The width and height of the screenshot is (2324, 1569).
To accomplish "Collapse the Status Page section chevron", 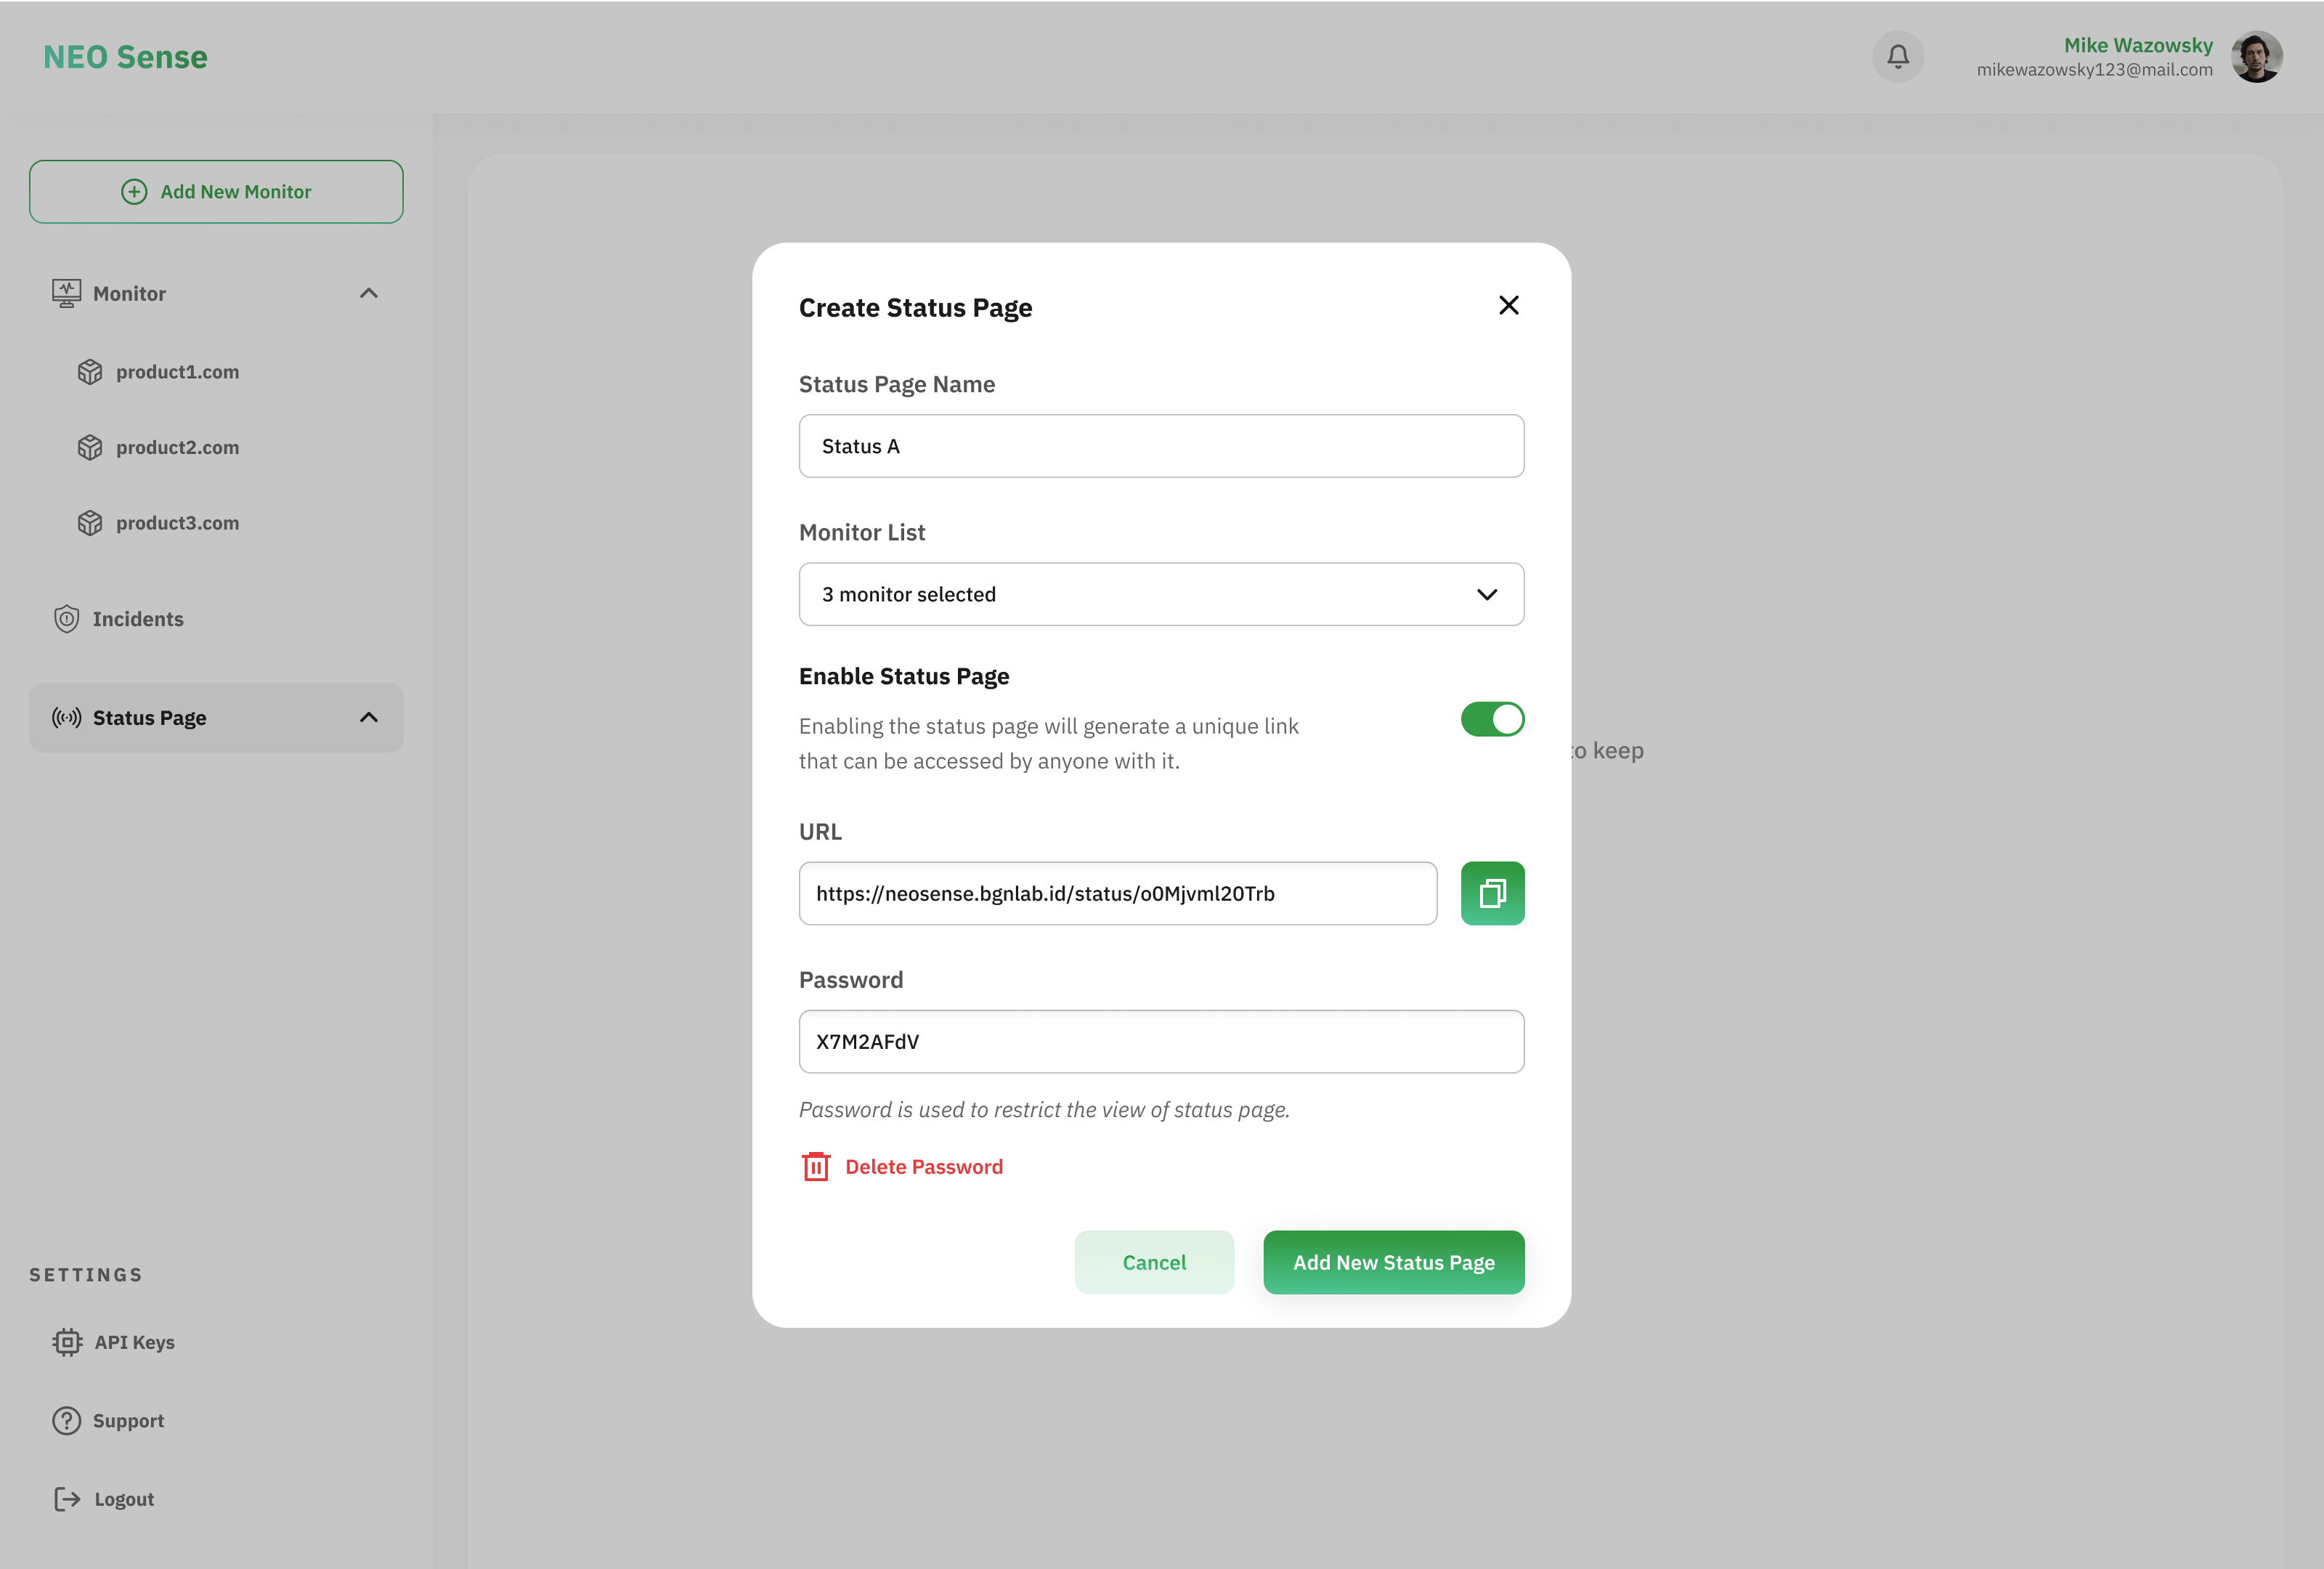I will click(x=368, y=717).
